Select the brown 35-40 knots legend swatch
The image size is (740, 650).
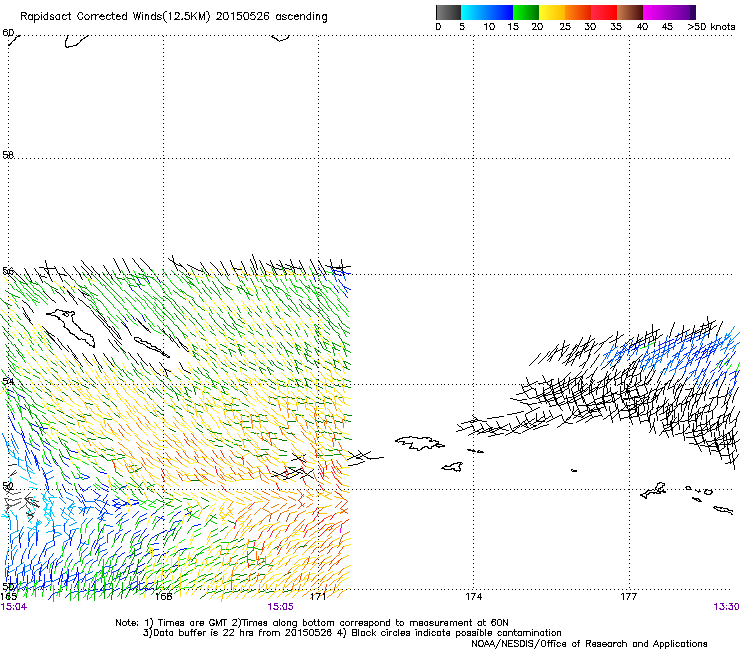tap(630, 12)
